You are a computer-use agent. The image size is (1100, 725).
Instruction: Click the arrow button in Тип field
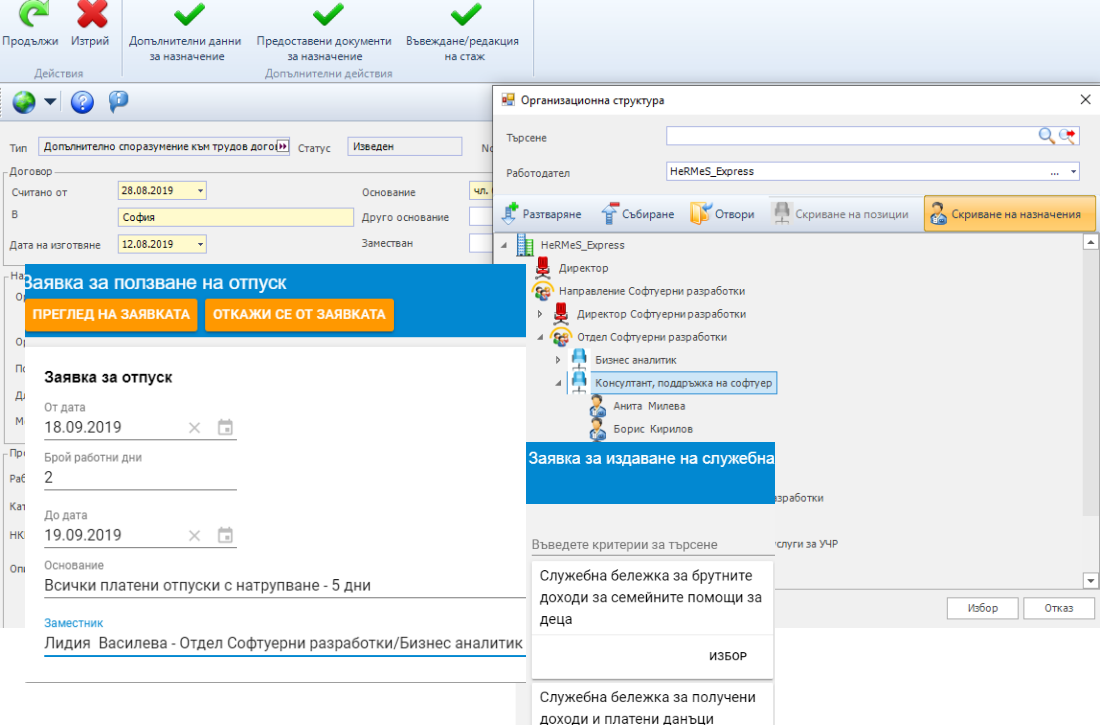(x=282, y=146)
